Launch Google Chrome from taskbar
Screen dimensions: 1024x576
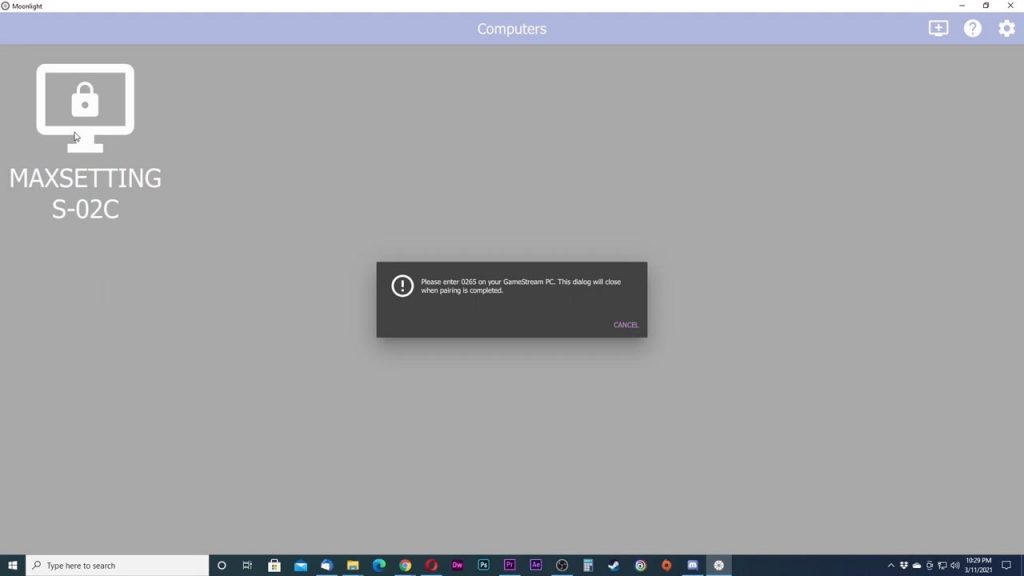tap(405, 565)
